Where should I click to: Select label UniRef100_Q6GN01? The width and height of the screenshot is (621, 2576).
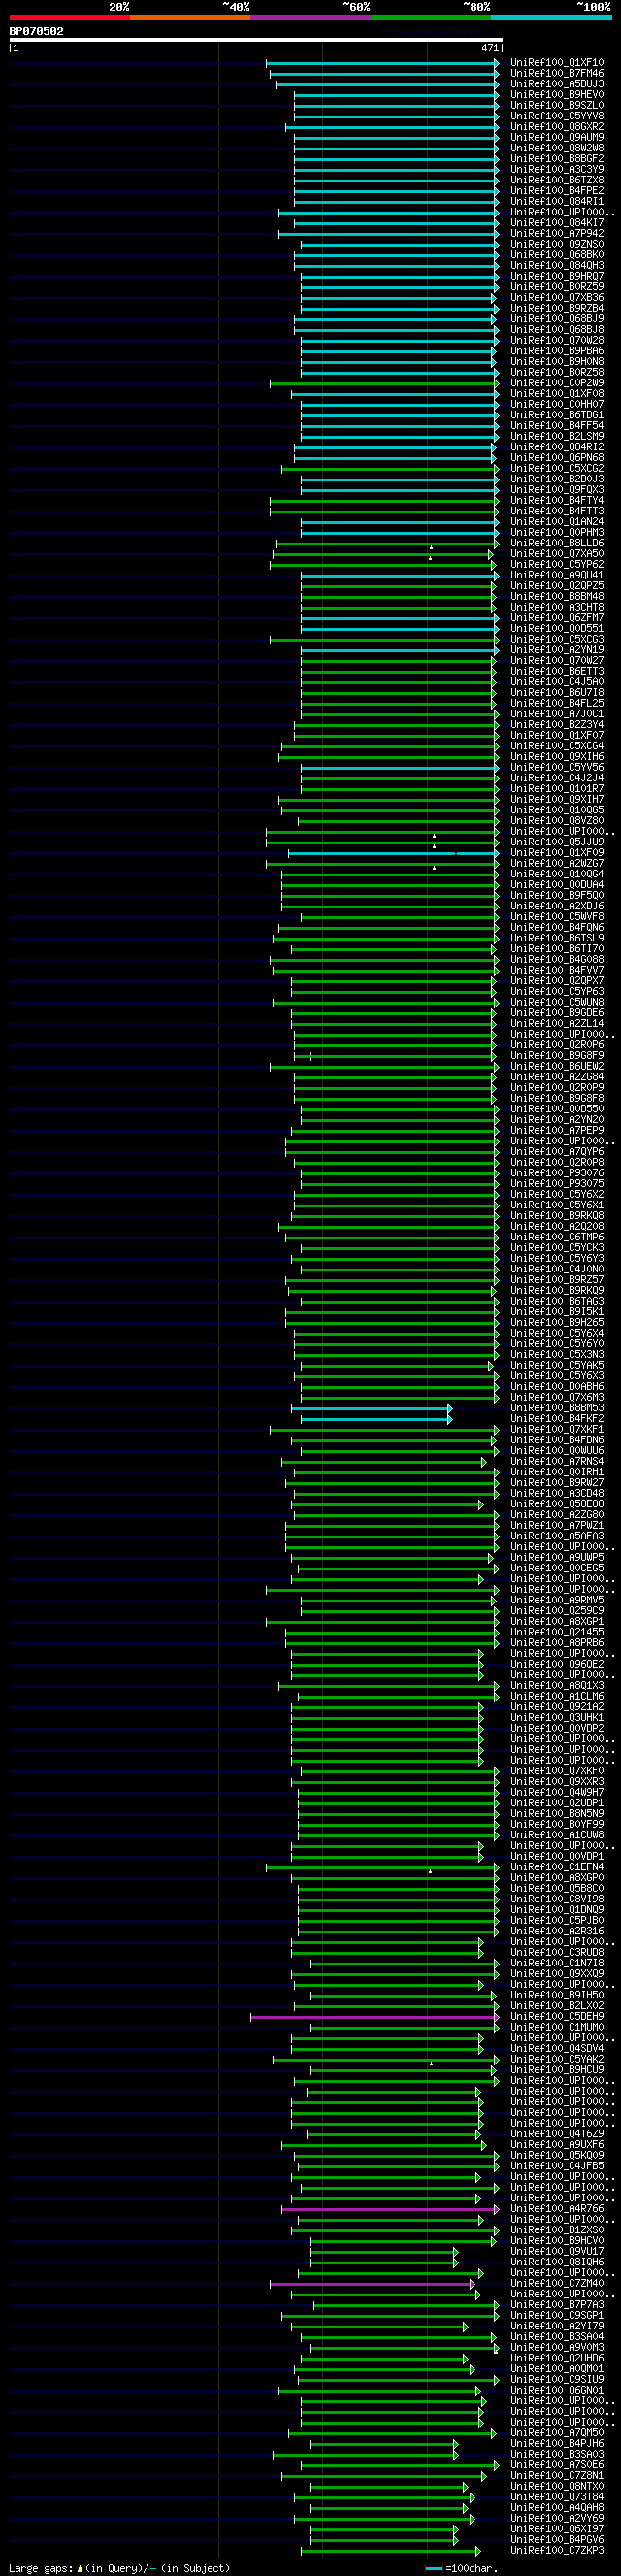557,2391
